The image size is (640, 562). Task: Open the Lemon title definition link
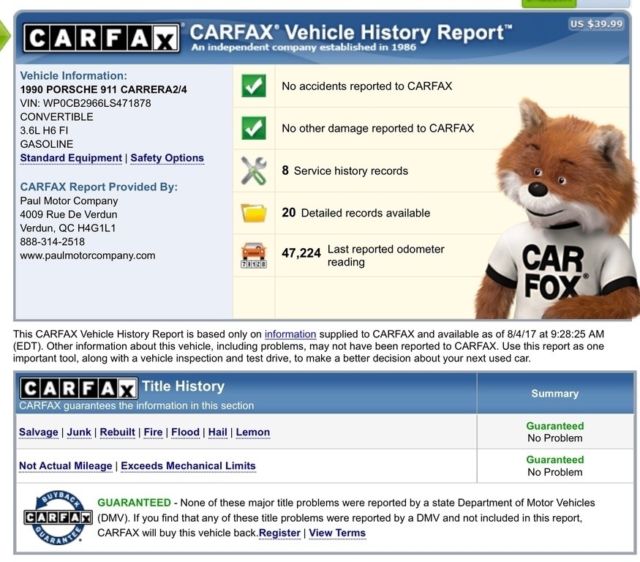coord(253,432)
